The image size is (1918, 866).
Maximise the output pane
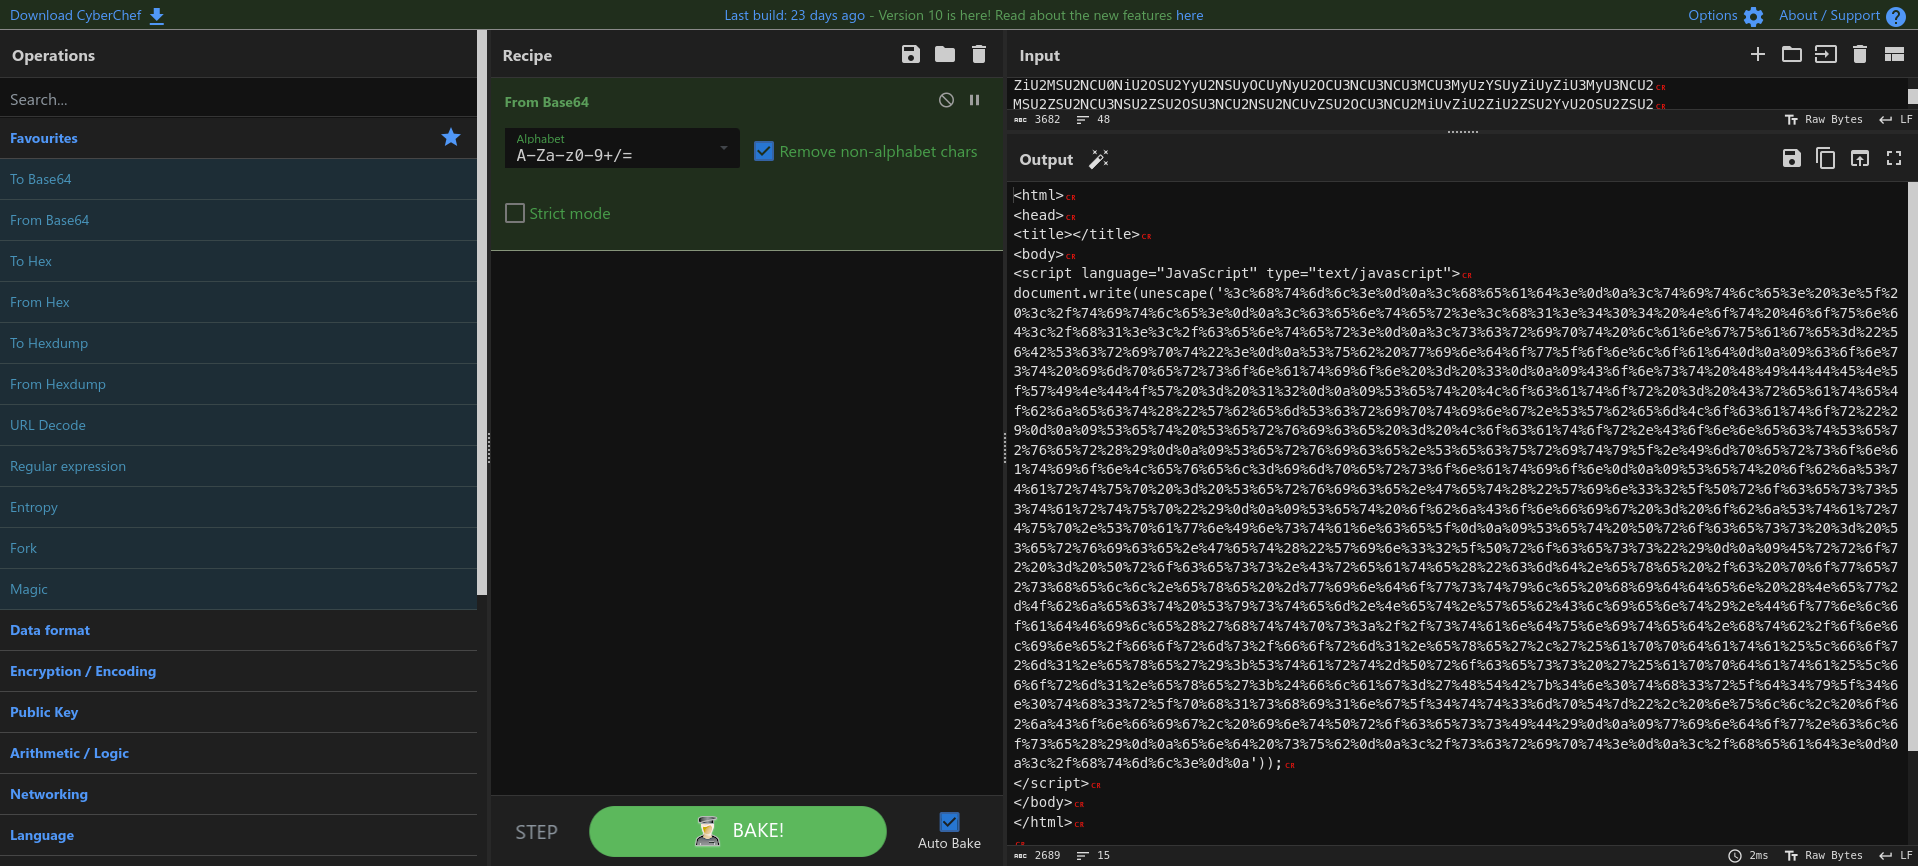click(1894, 158)
